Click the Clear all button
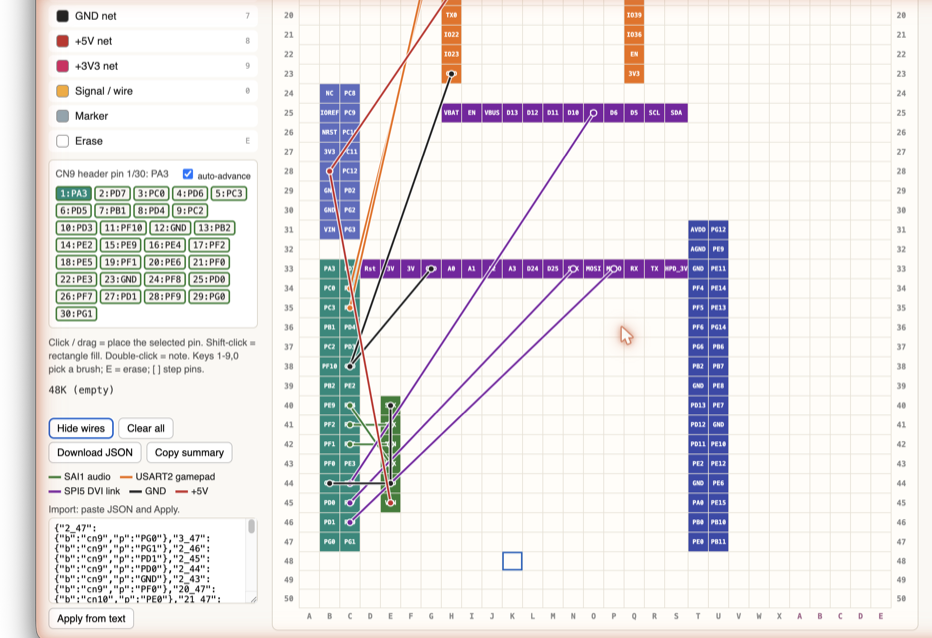 point(146,429)
